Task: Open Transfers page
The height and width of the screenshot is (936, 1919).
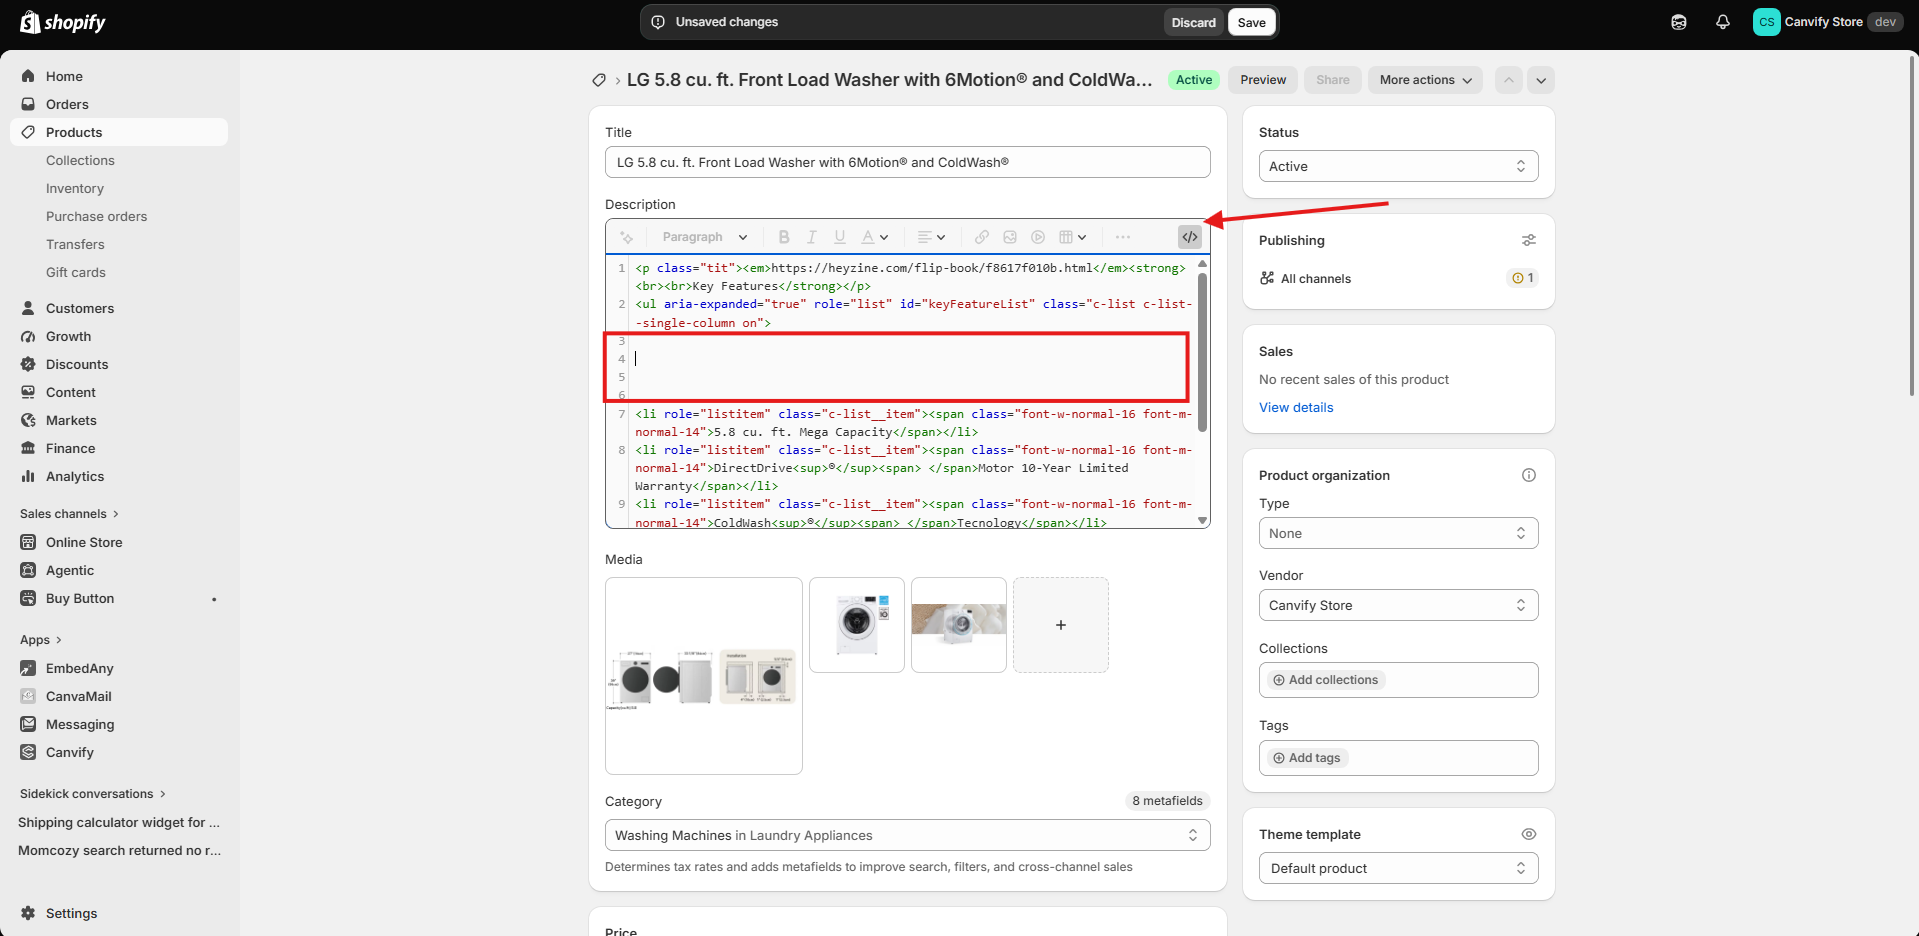Action: (x=75, y=244)
